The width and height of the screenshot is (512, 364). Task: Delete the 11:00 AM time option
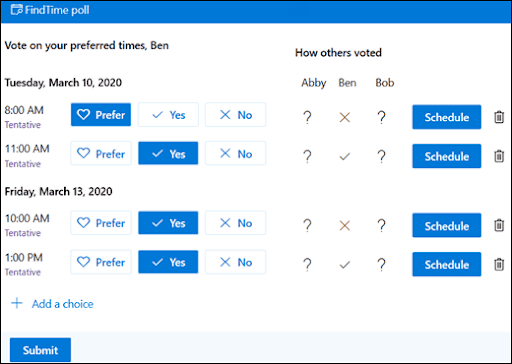pyautogui.click(x=499, y=156)
